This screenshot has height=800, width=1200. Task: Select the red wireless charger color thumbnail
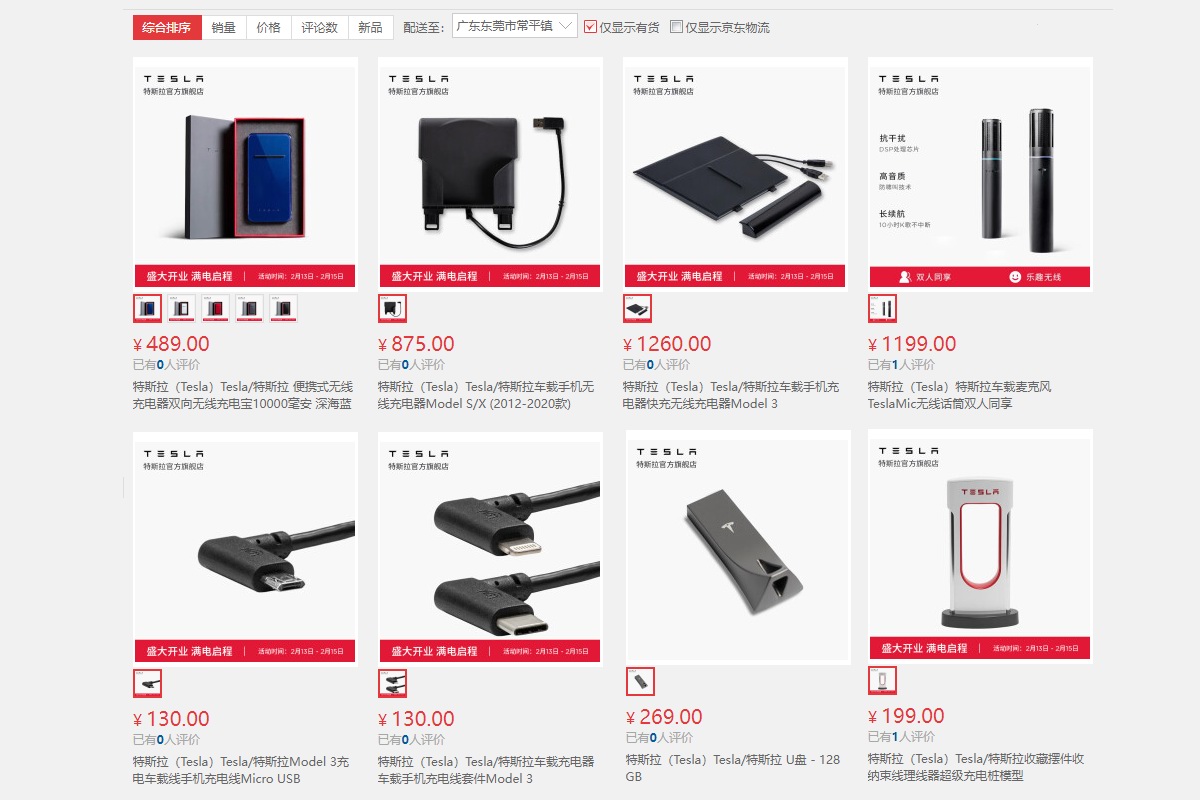(x=215, y=308)
